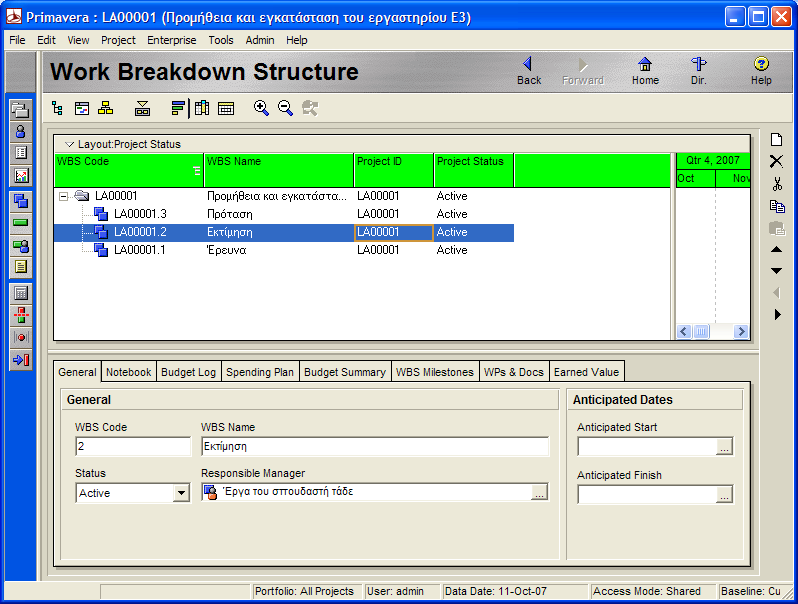Collapse the LA00001 project tree node
Screen dimensions: 798x604
click(x=63, y=196)
